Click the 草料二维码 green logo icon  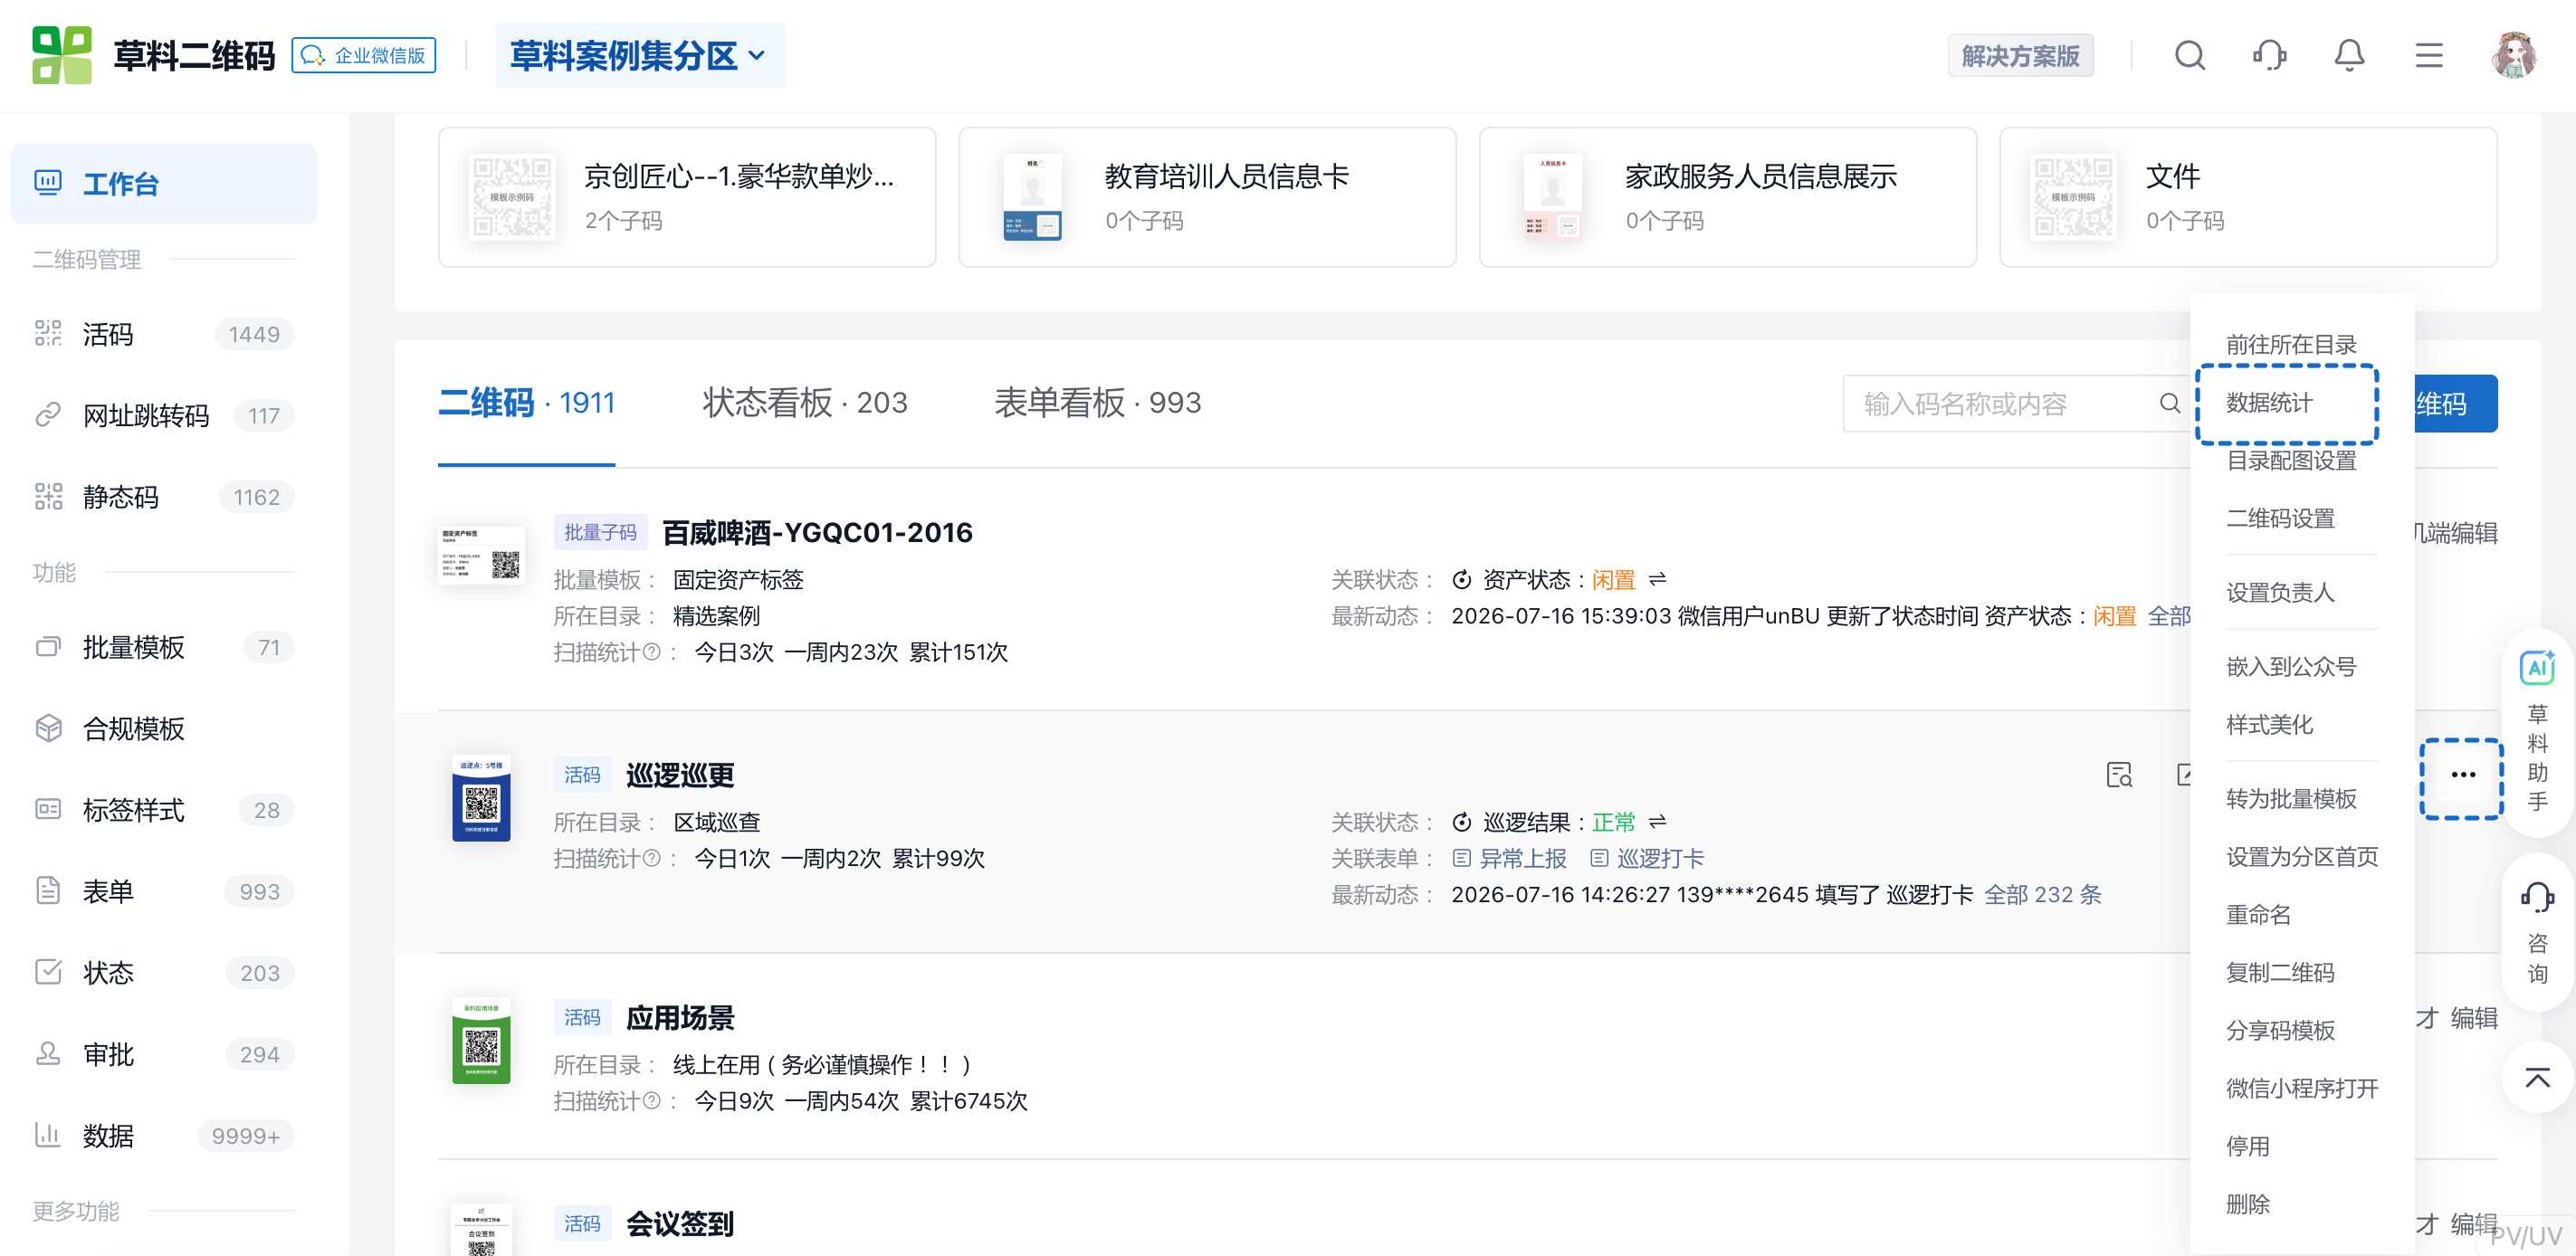point(62,55)
